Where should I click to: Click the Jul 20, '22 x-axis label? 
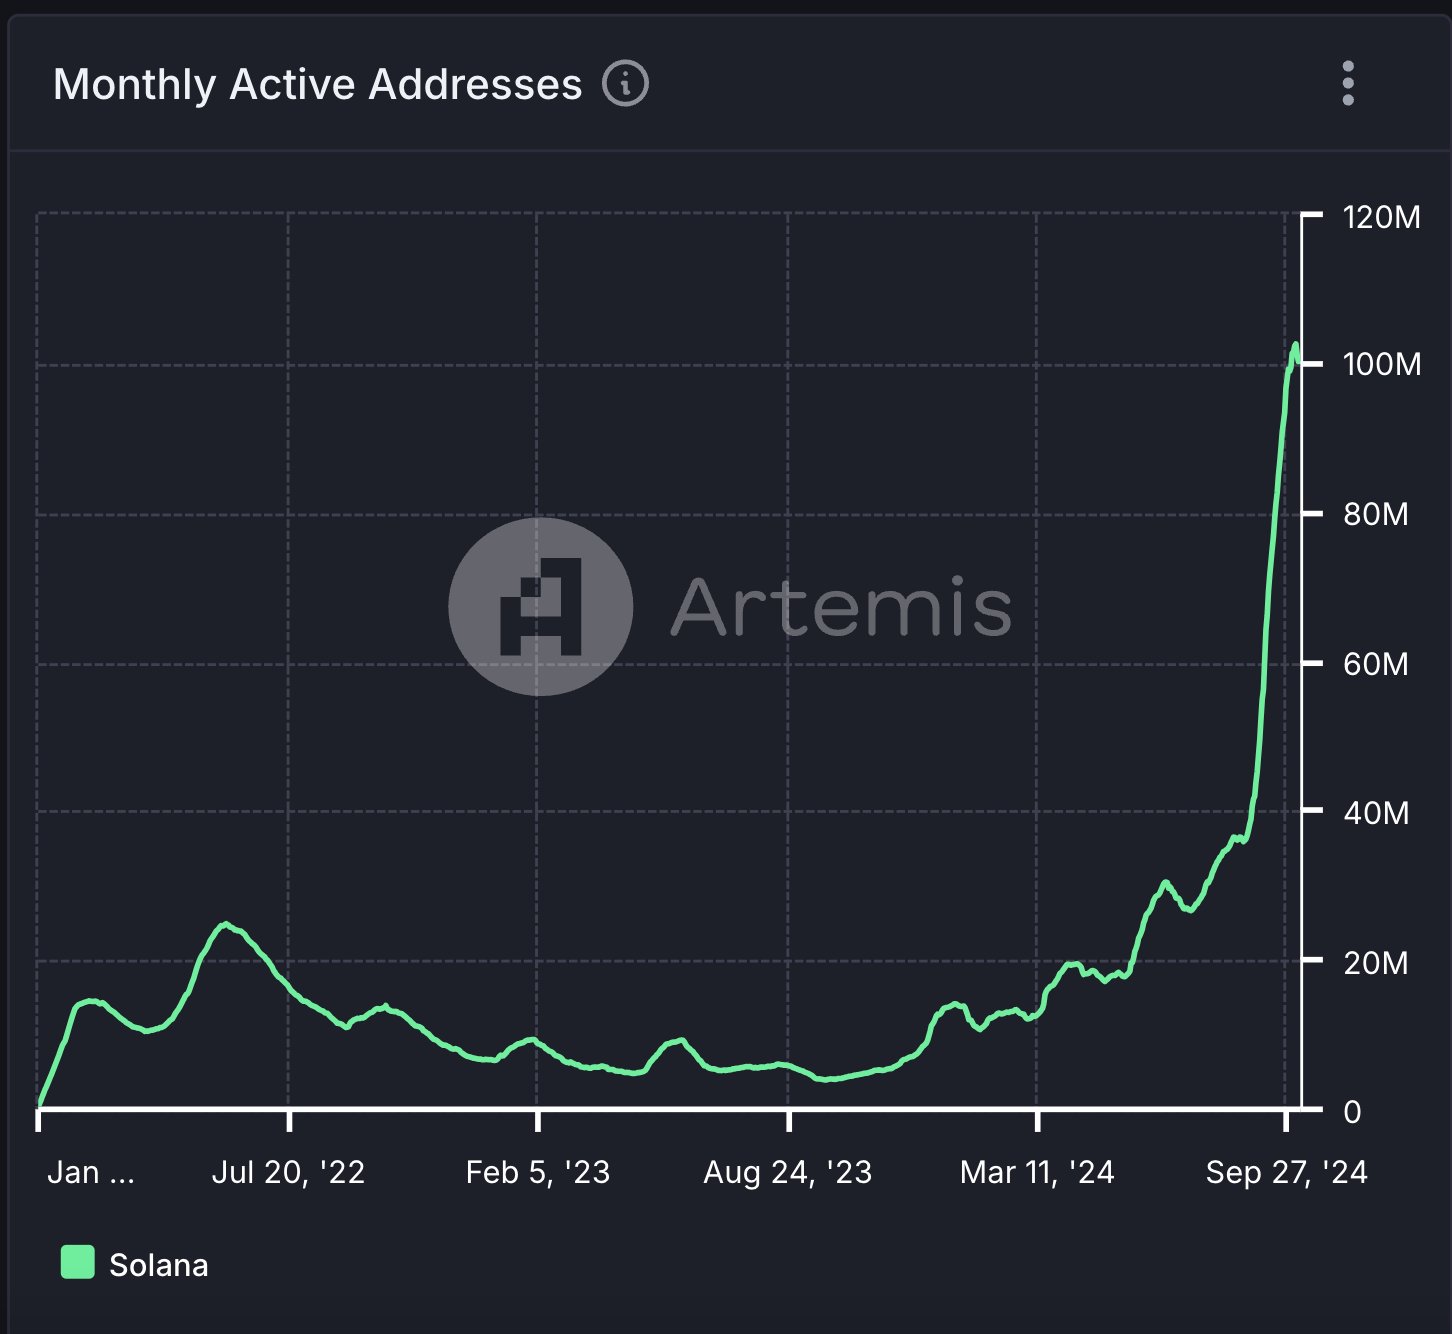288,1172
